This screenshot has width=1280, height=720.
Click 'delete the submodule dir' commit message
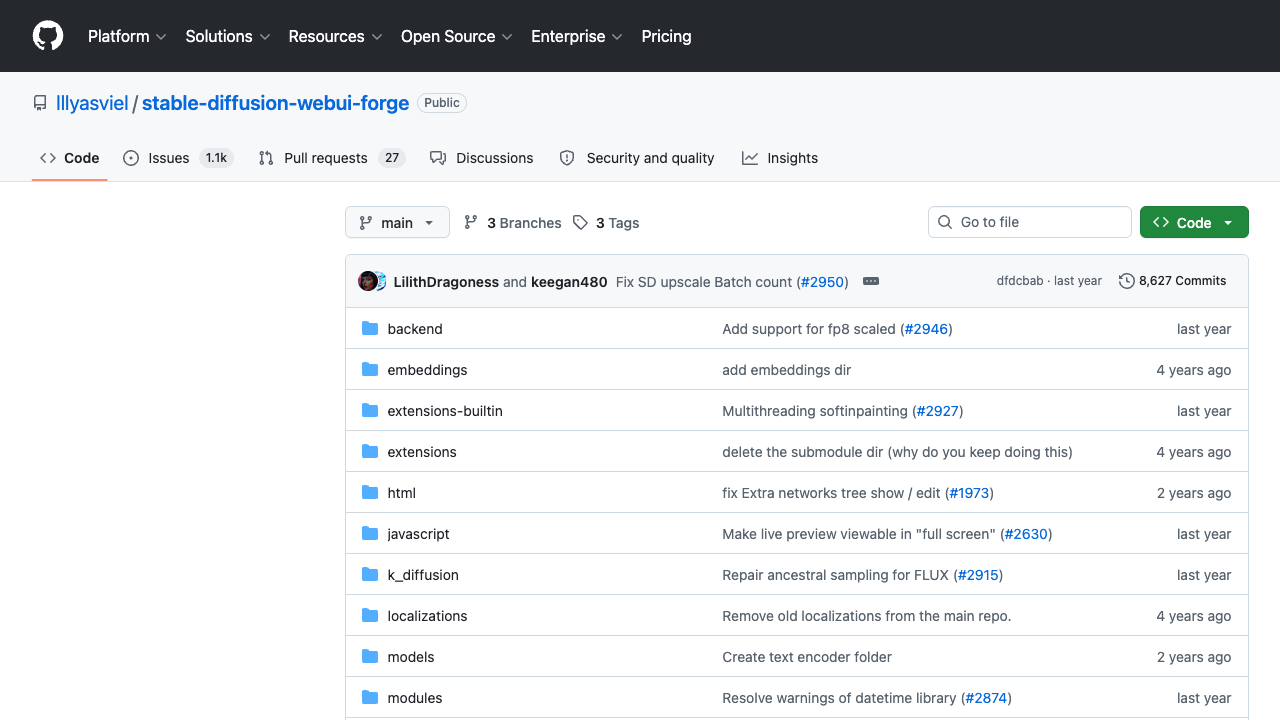(897, 452)
